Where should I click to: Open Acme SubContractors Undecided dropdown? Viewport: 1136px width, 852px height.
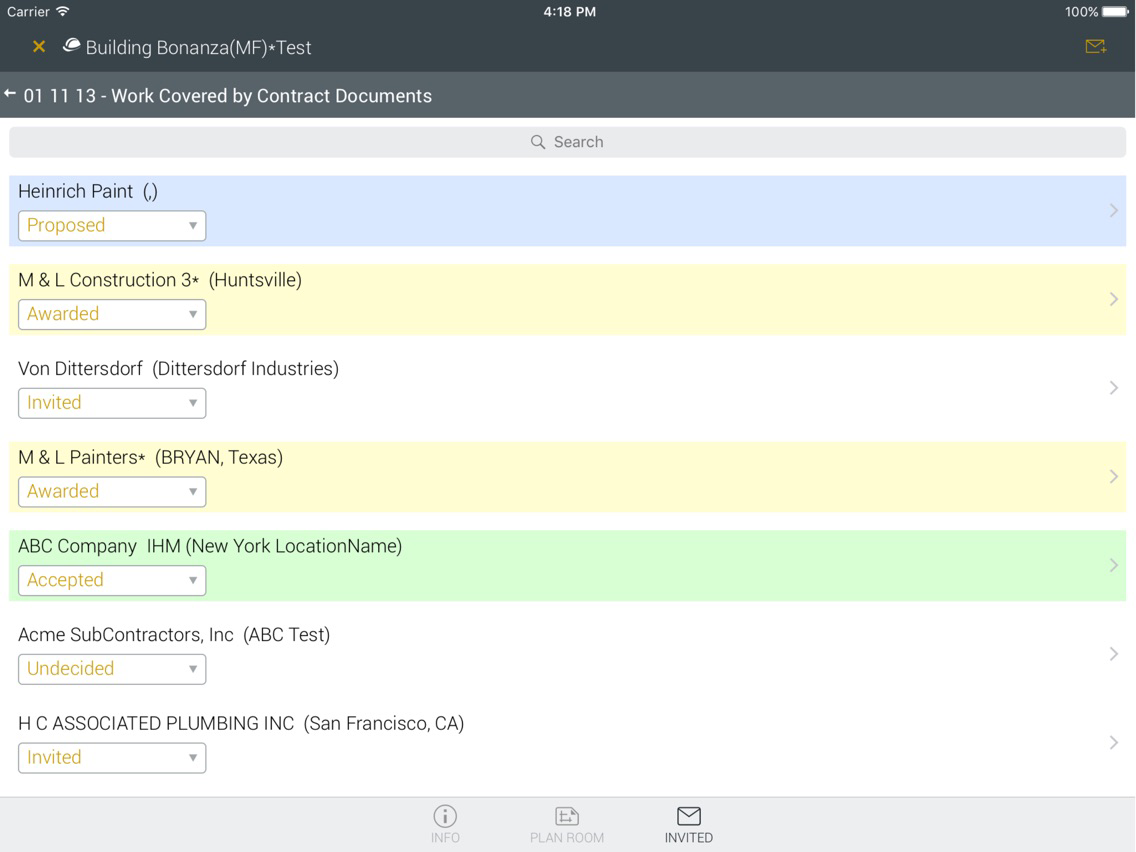112,669
